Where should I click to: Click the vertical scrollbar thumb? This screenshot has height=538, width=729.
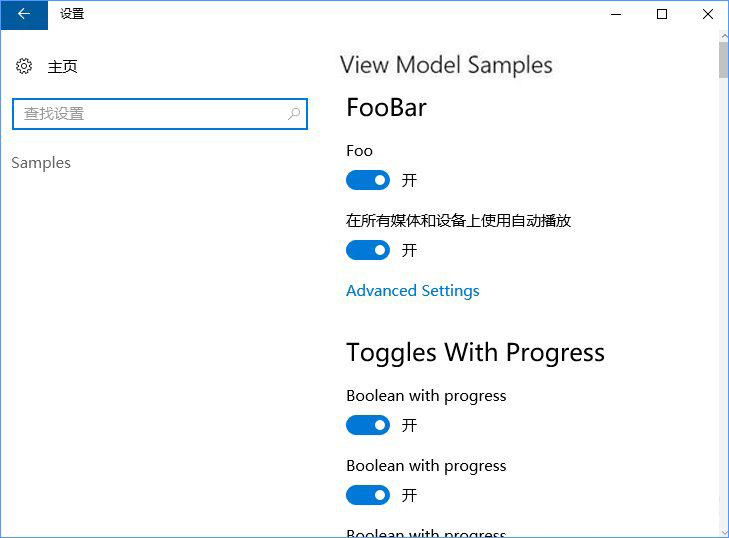click(723, 60)
